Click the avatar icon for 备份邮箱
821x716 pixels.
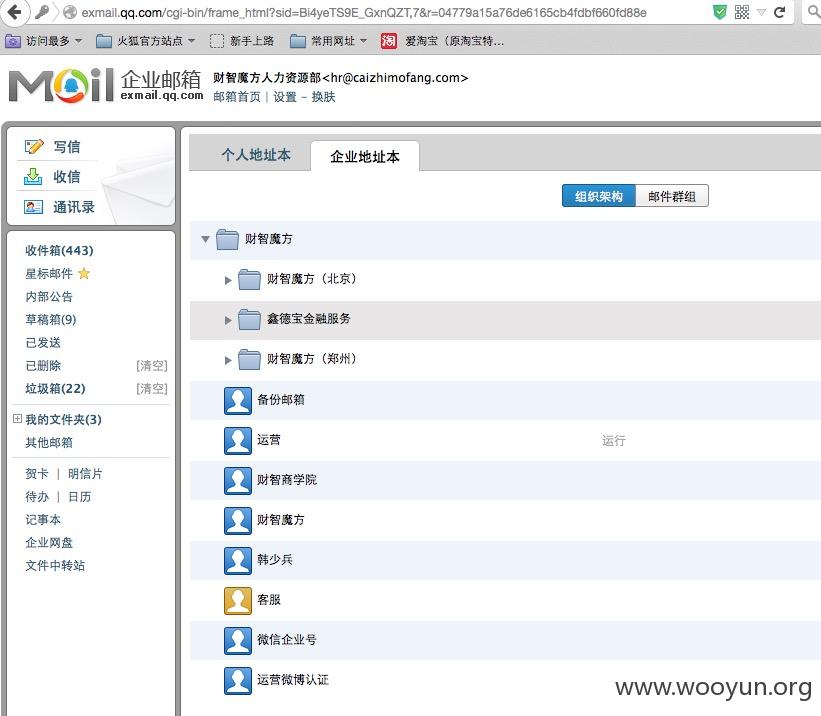point(238,401)
